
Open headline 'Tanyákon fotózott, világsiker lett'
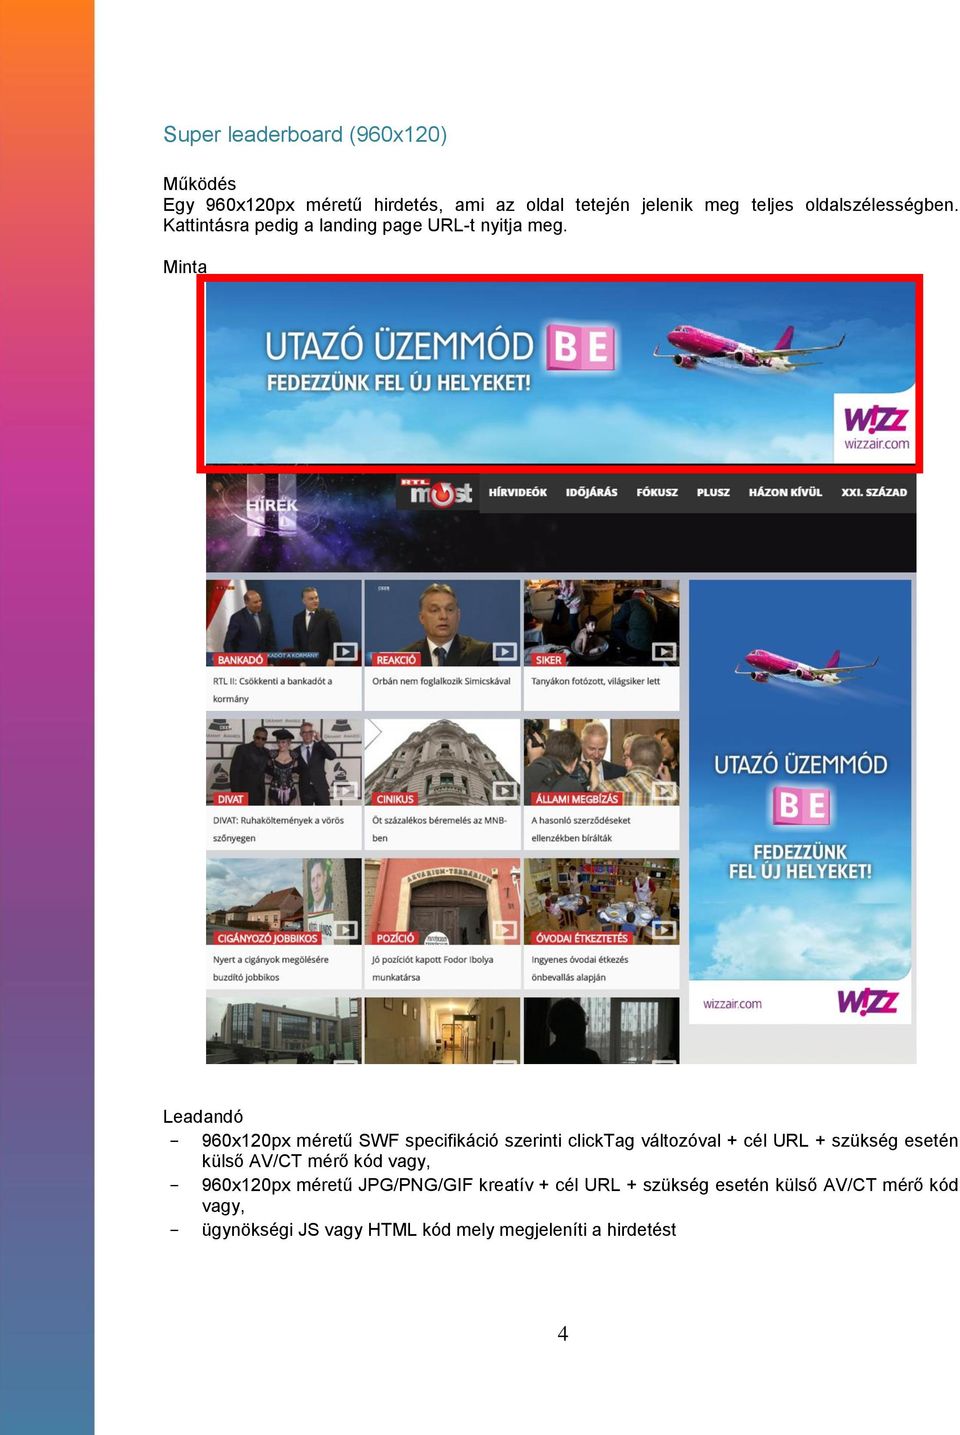pos(595,681)
